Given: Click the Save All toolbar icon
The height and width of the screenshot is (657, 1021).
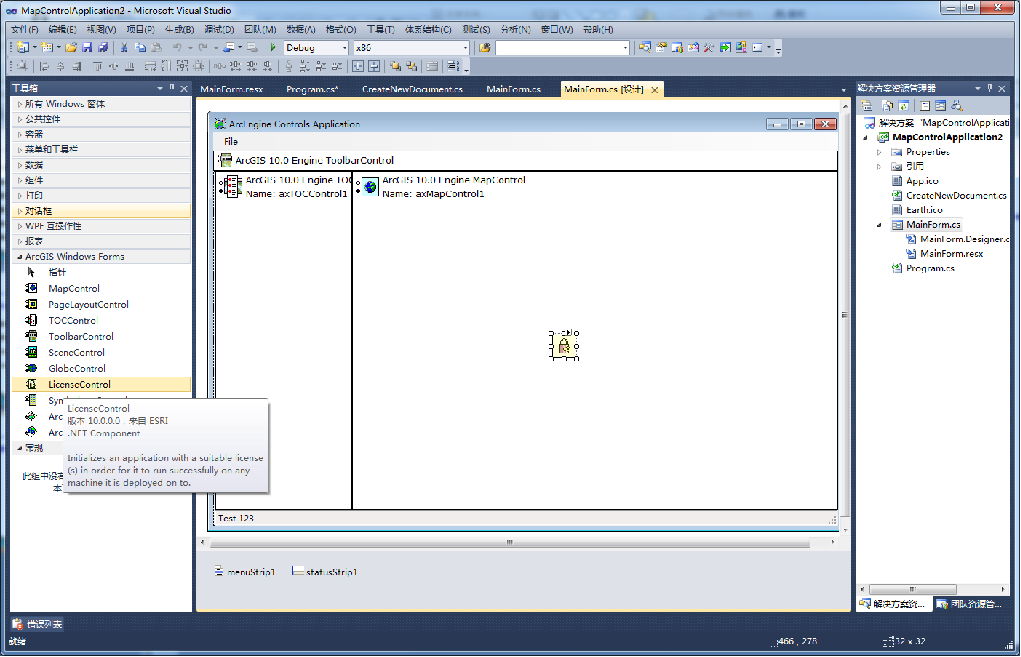Looking at the screenshot, I should (x=102, y=47).
